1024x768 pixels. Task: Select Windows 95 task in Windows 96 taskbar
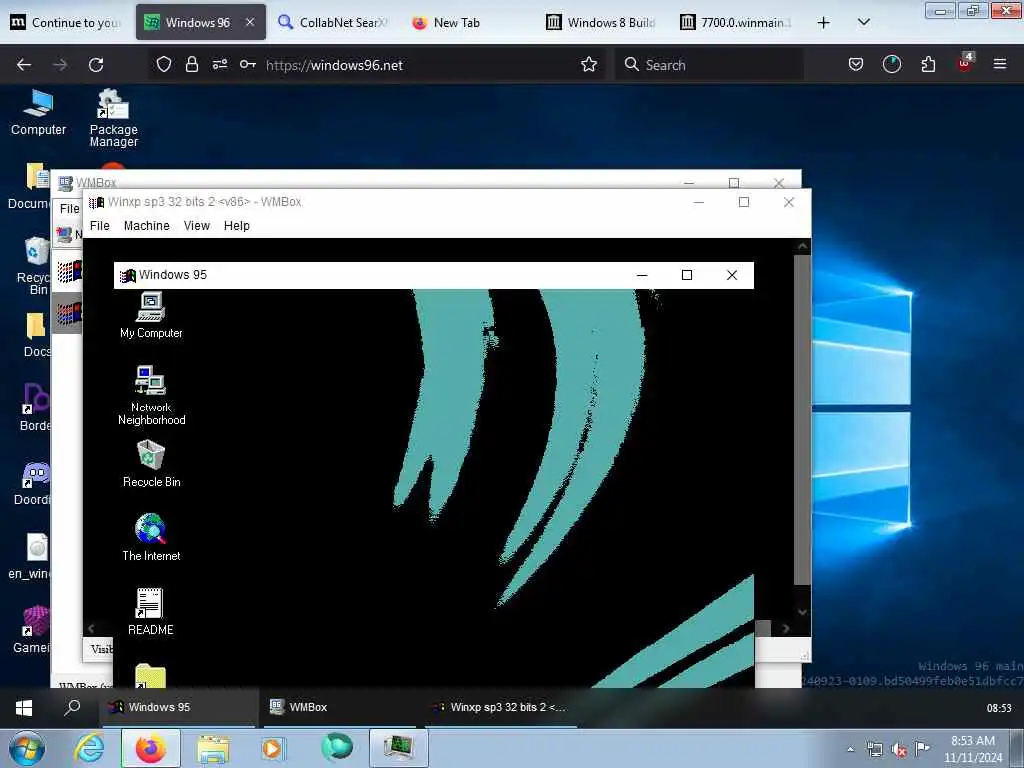tap(179, 707)
